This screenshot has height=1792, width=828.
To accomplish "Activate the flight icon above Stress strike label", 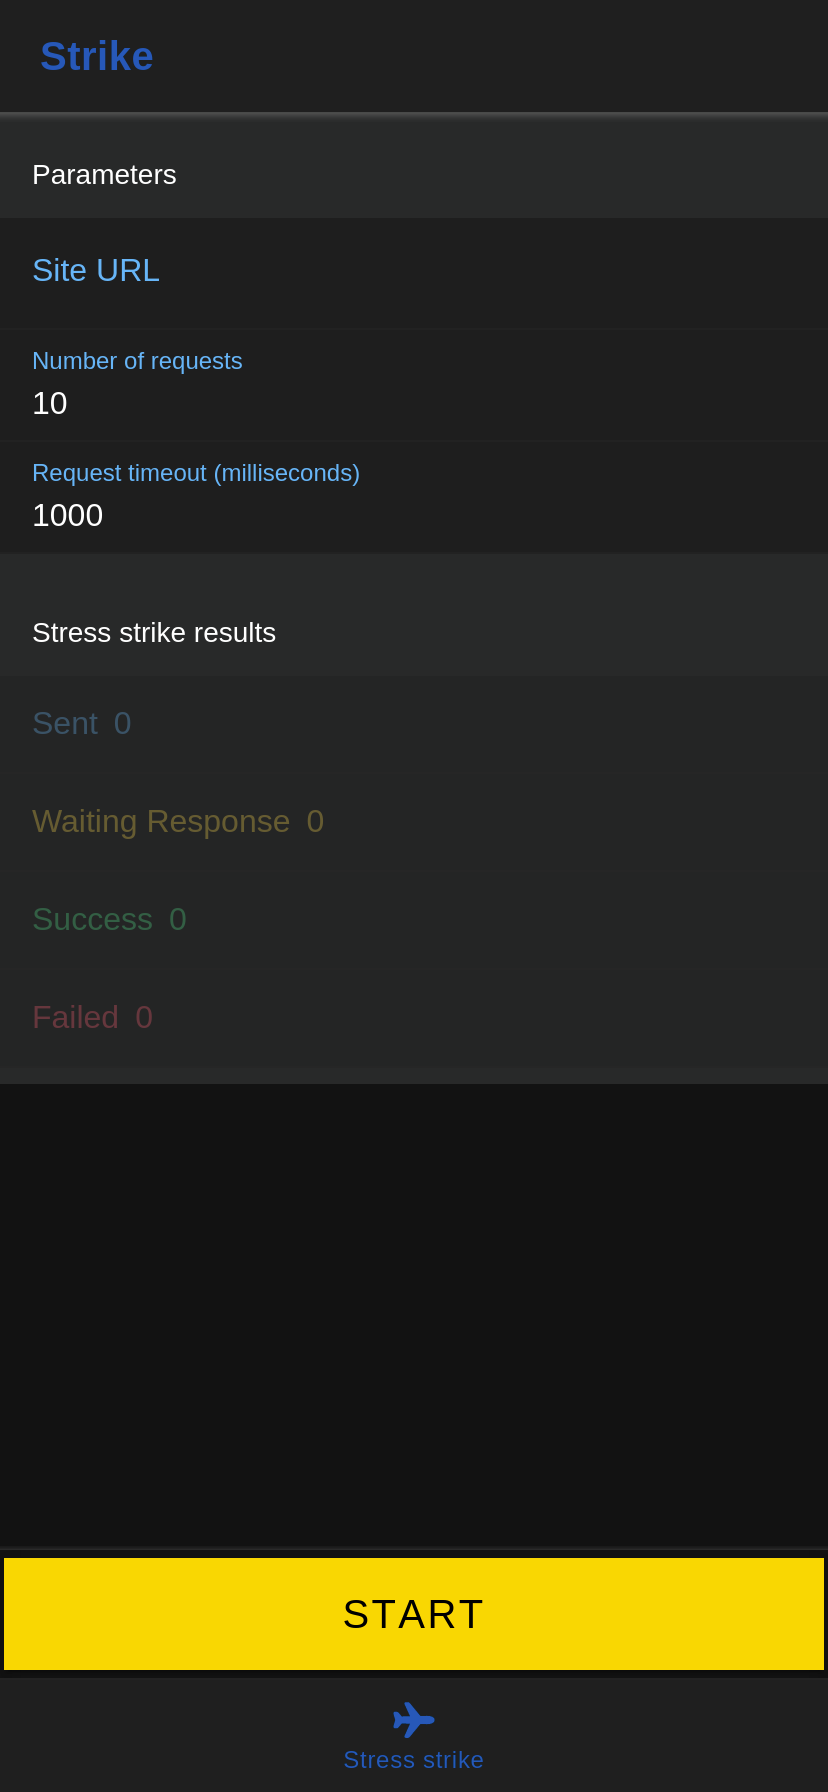I will pyautogui.click(x=414, y=1712).
